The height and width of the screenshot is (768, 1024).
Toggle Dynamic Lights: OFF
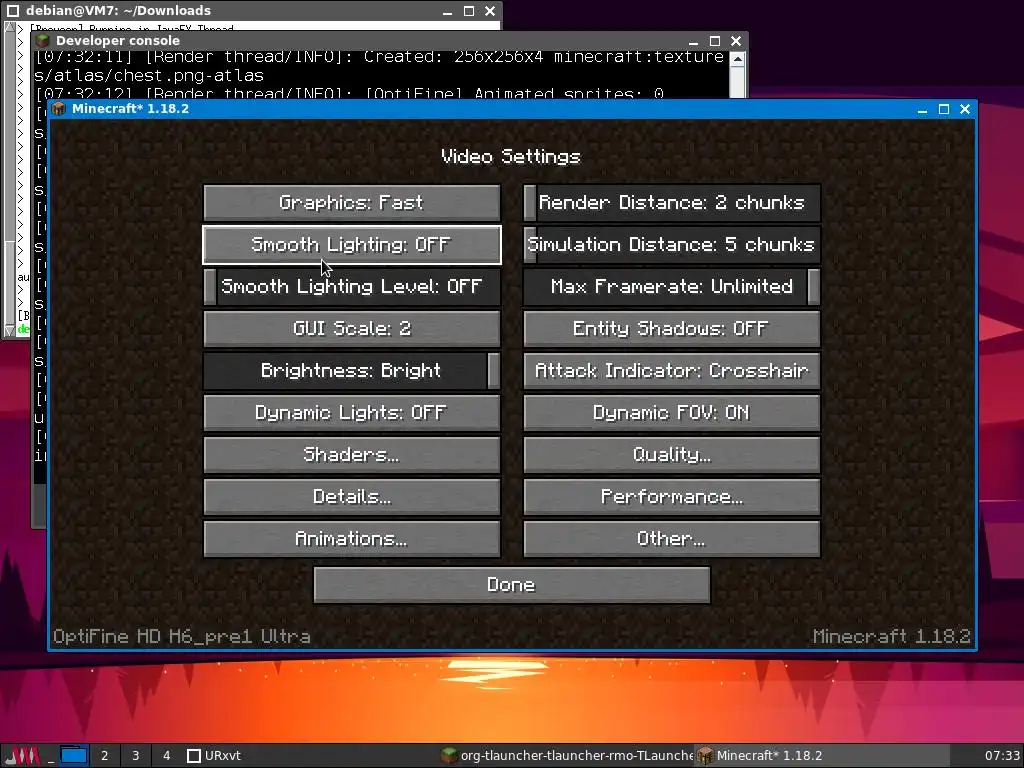pyautogui.click(x=352, y=413)
